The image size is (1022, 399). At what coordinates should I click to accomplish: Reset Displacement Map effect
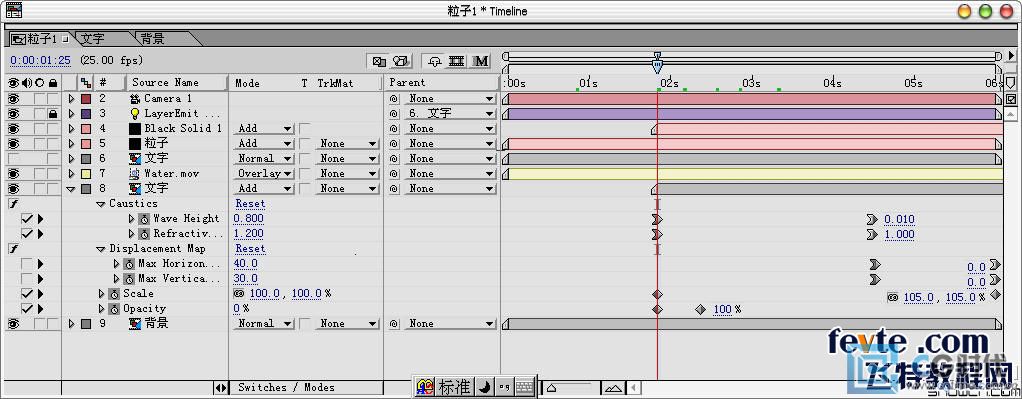tap(250, 249)
